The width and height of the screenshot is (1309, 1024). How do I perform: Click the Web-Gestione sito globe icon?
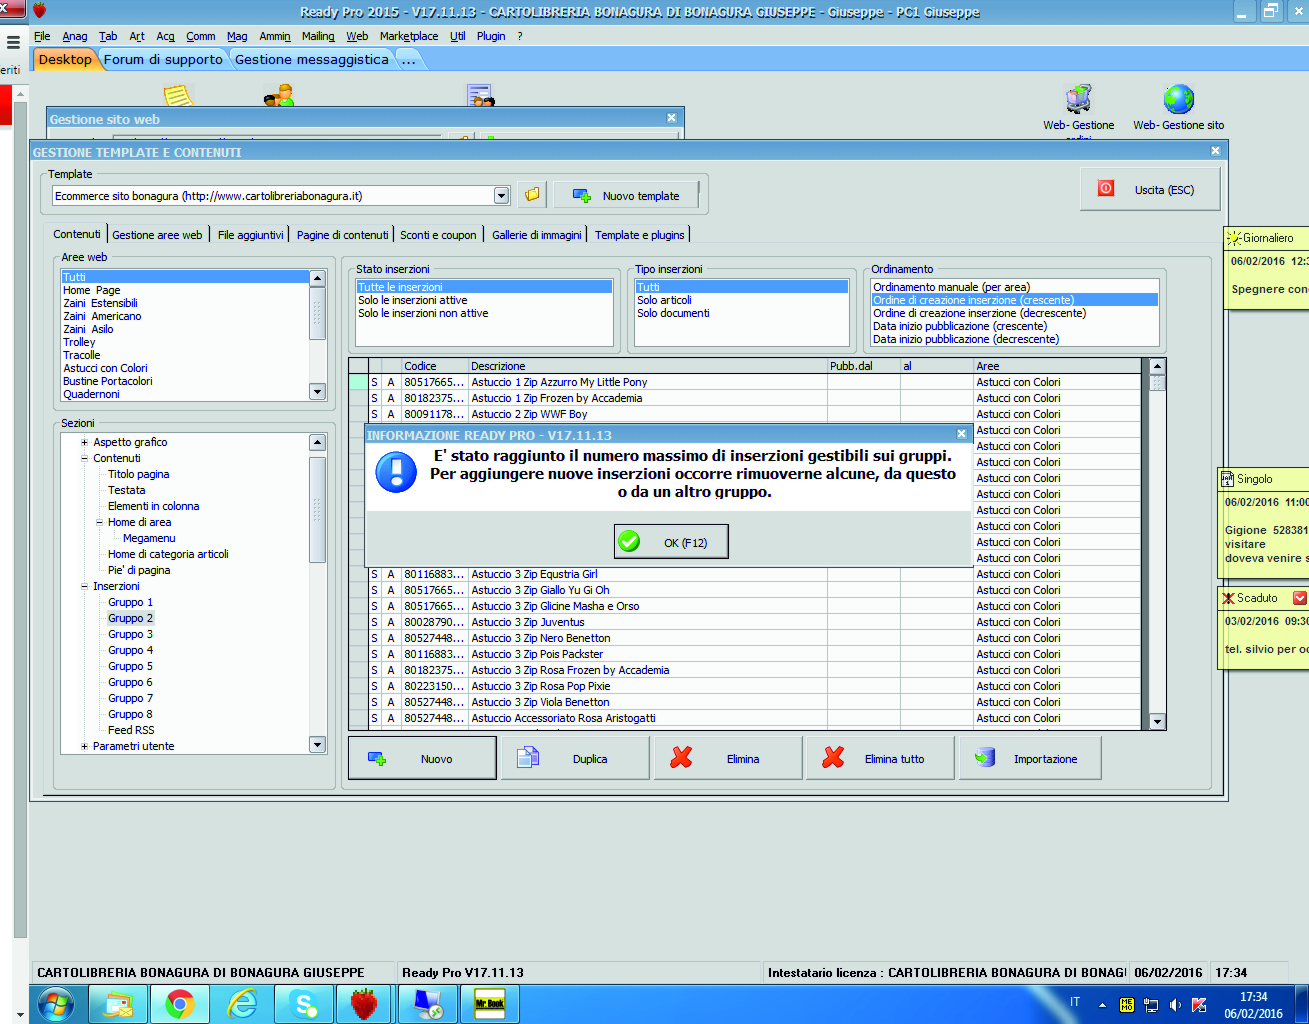[x=1179, y=100]
